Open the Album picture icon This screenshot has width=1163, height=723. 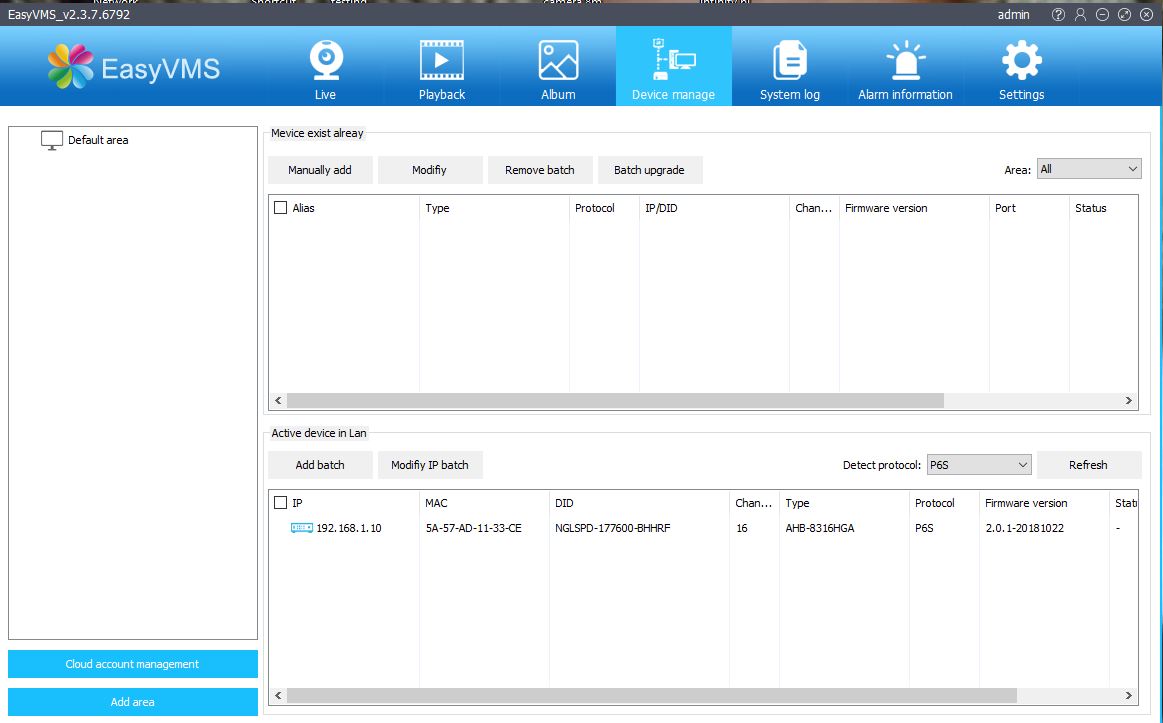[x=558, y=61]
